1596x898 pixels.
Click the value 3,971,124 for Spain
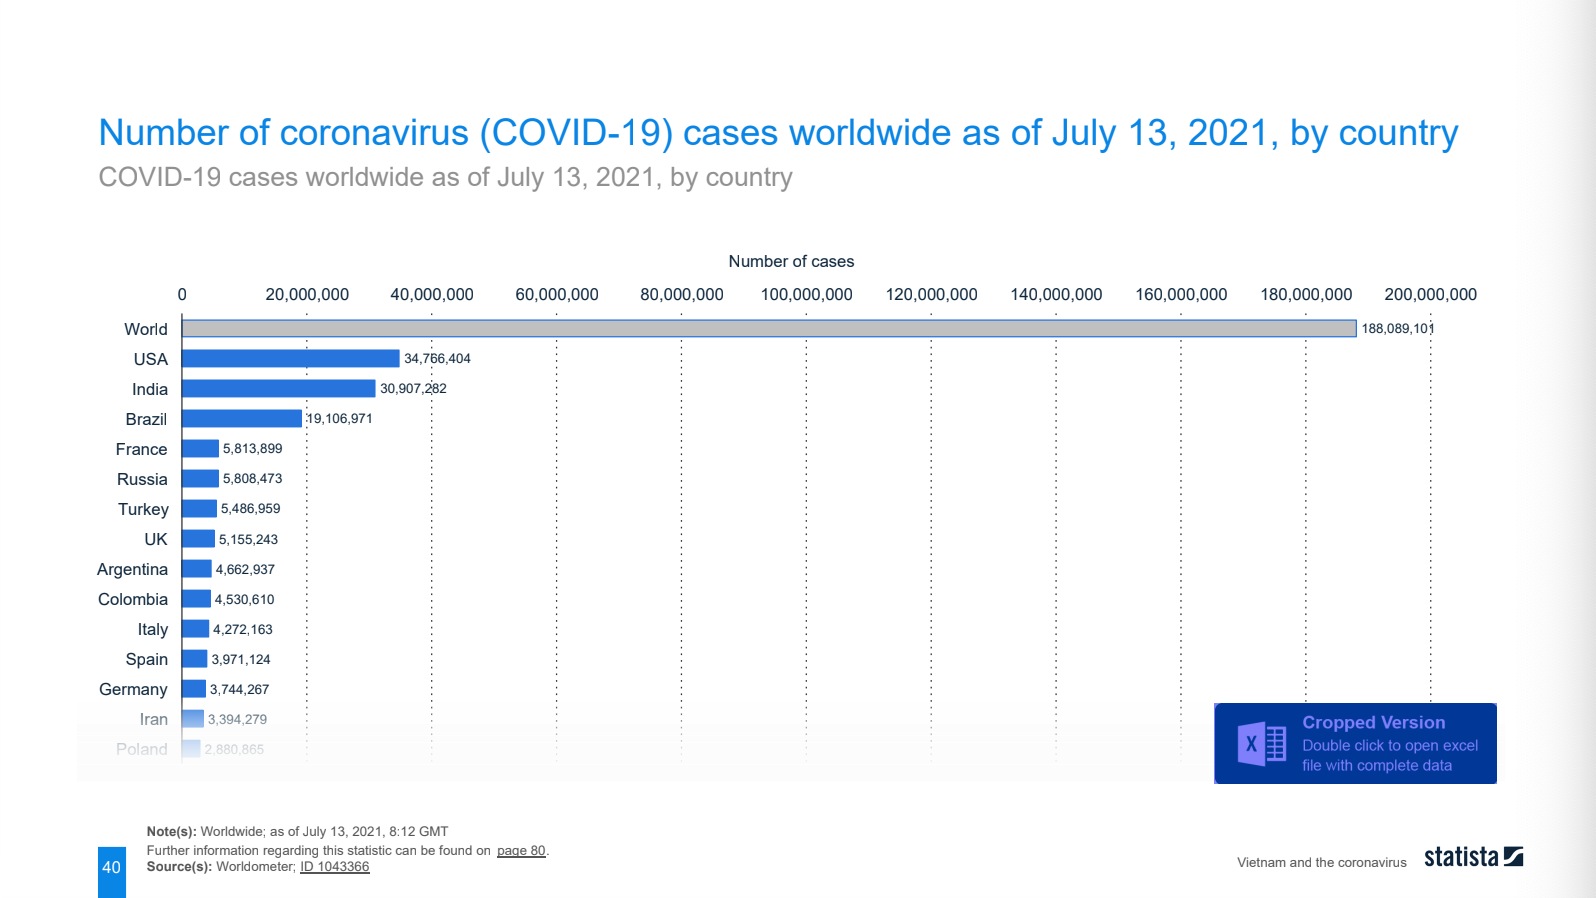point(240,660)
